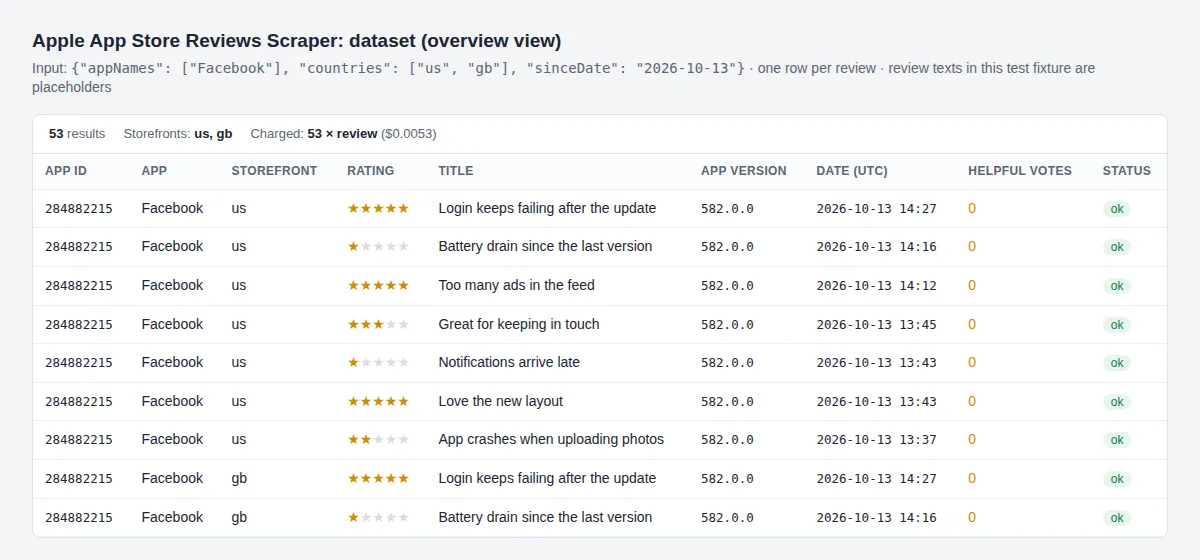The height and width of the screenshot is (560, 1200).
Task: Select title 'Too many ads in the feed'
Action: click(x=516, y=285)
